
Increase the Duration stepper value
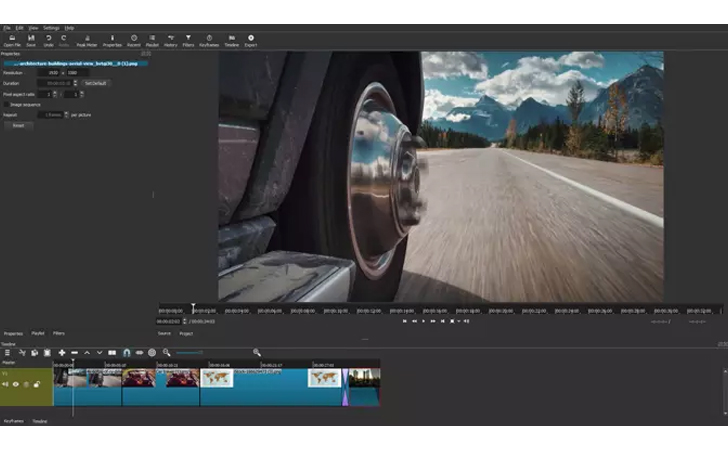[x=75, y=82]
